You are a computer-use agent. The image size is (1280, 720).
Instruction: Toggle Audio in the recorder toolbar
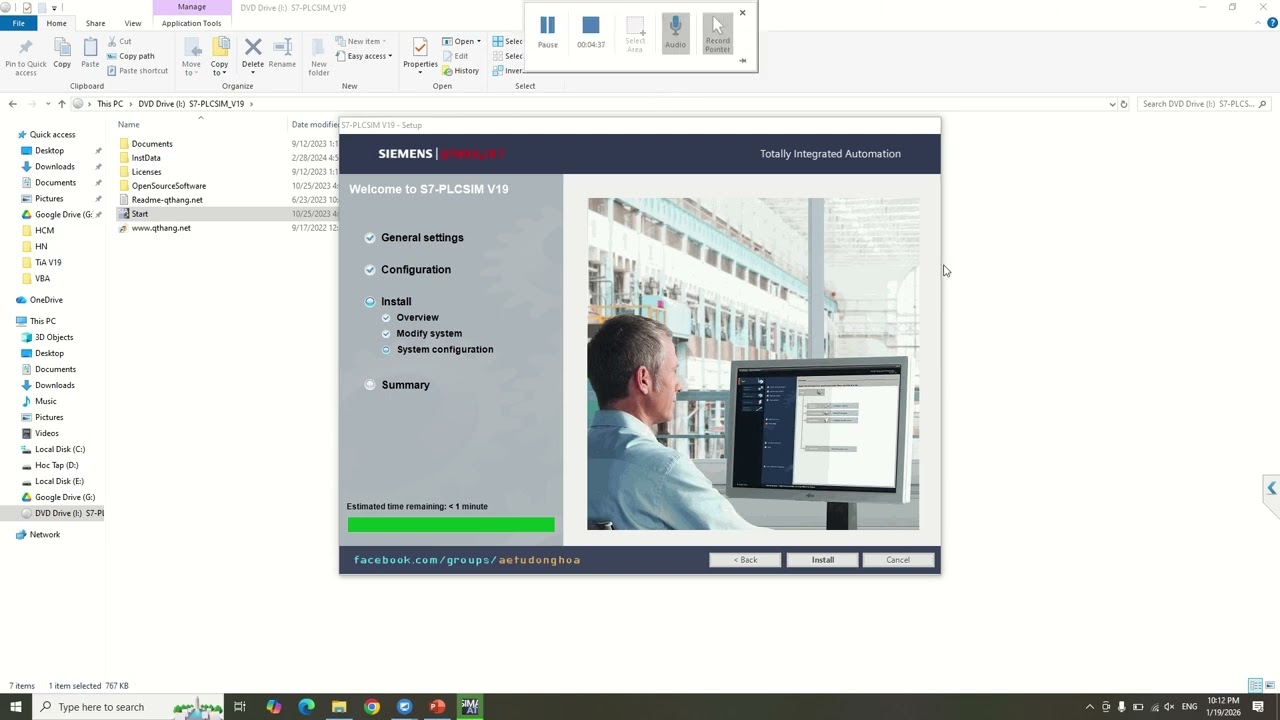(x=676, y=31)
